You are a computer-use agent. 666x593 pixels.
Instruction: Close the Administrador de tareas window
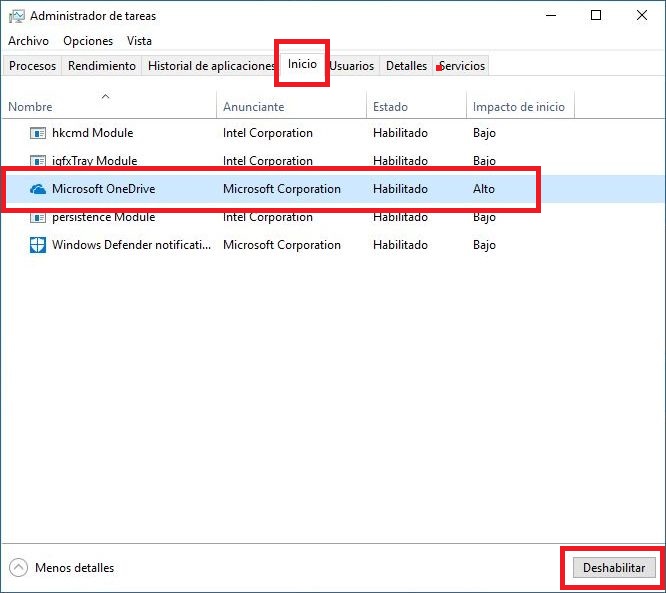(x=642, y=16)
